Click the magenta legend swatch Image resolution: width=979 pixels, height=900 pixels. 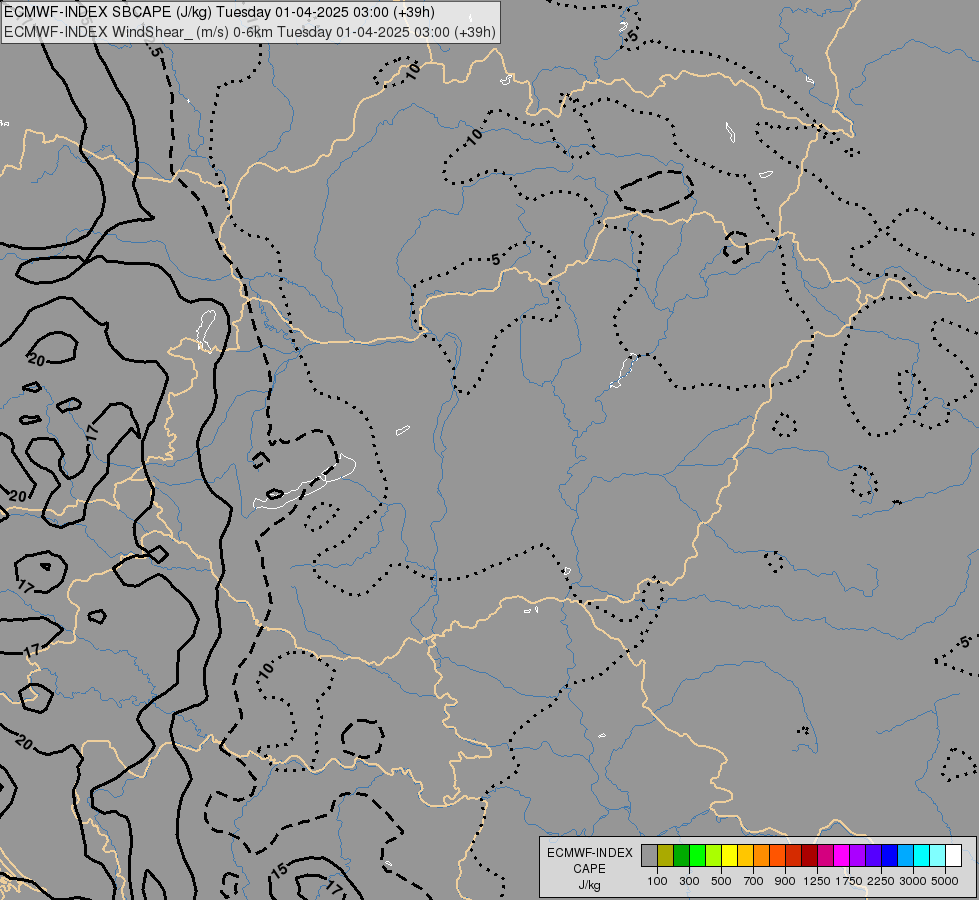coord(841,855)
